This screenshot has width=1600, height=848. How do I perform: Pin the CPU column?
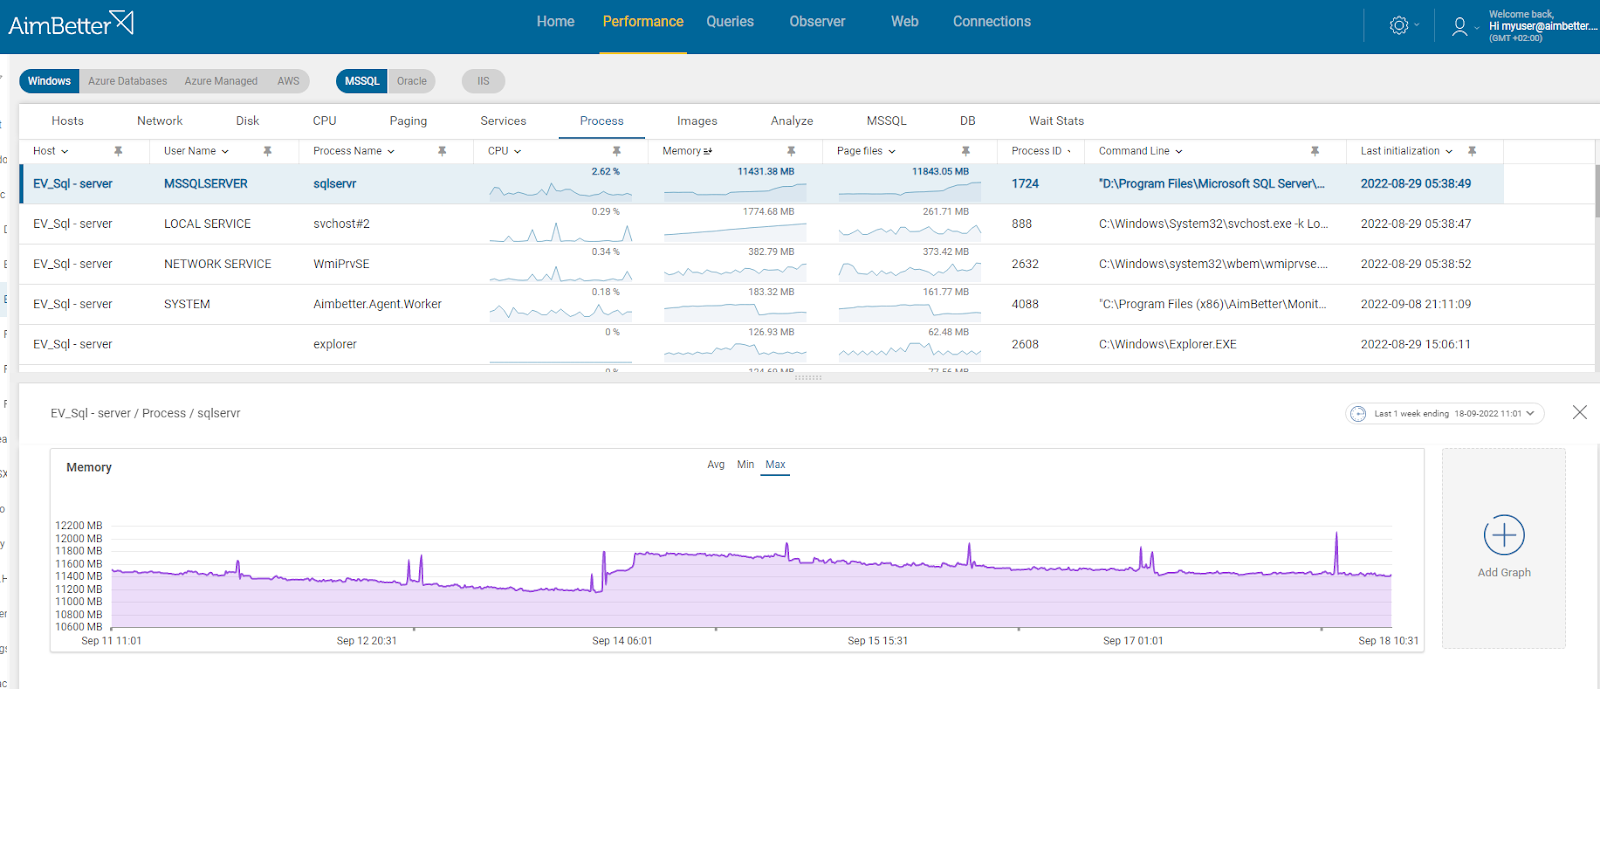pyautogui.click(x=617, y=151)
